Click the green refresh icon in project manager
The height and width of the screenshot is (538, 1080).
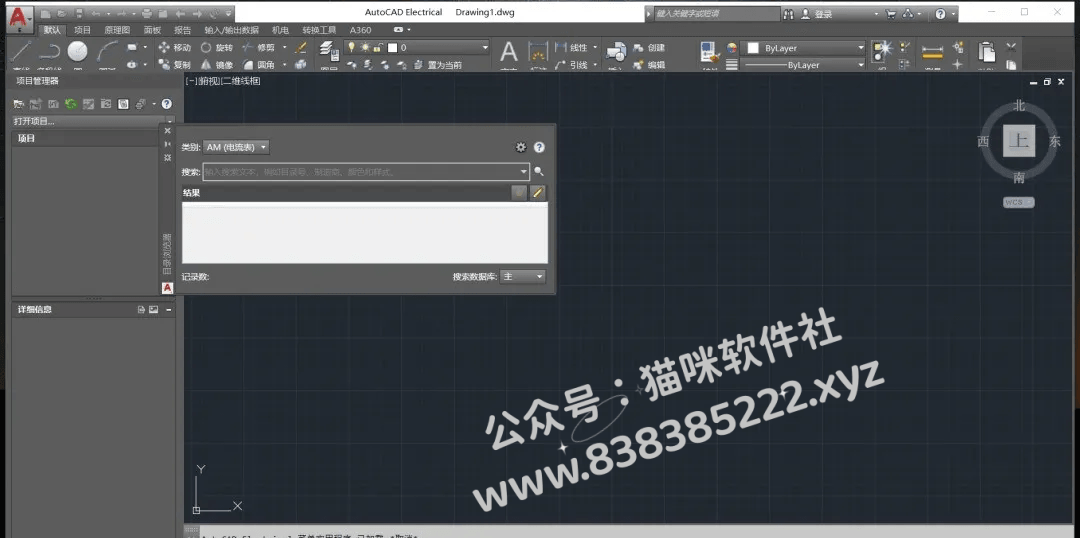click(70, 104)
